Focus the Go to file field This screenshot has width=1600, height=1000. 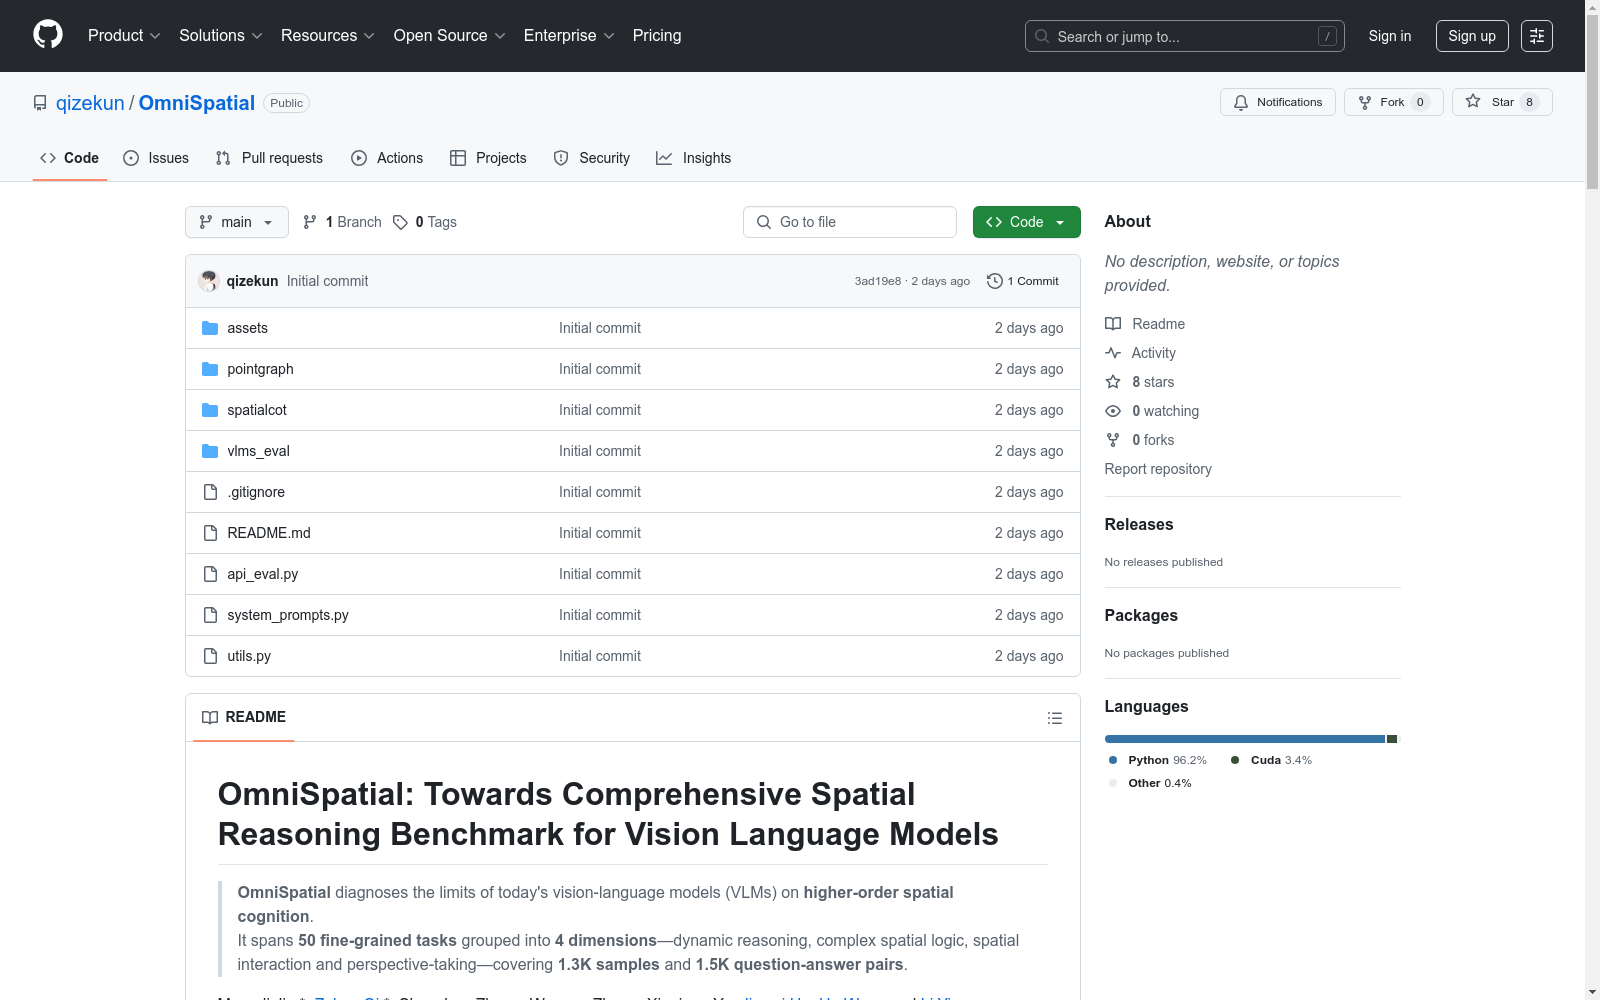(850, 222)
